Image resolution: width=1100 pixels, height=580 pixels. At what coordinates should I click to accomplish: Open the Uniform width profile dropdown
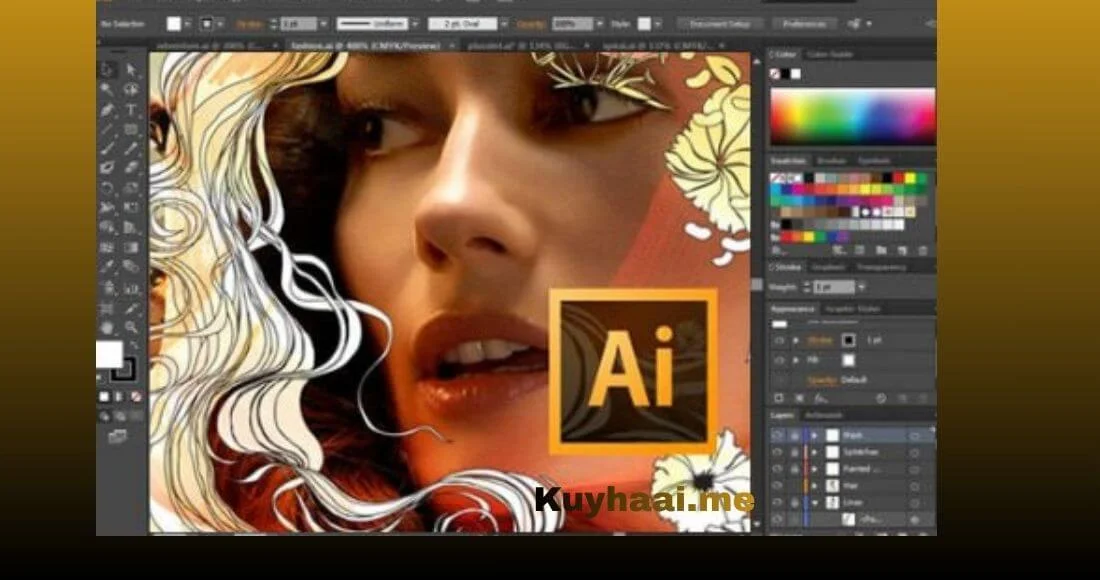pyautogui.click(x=415, y=24)
